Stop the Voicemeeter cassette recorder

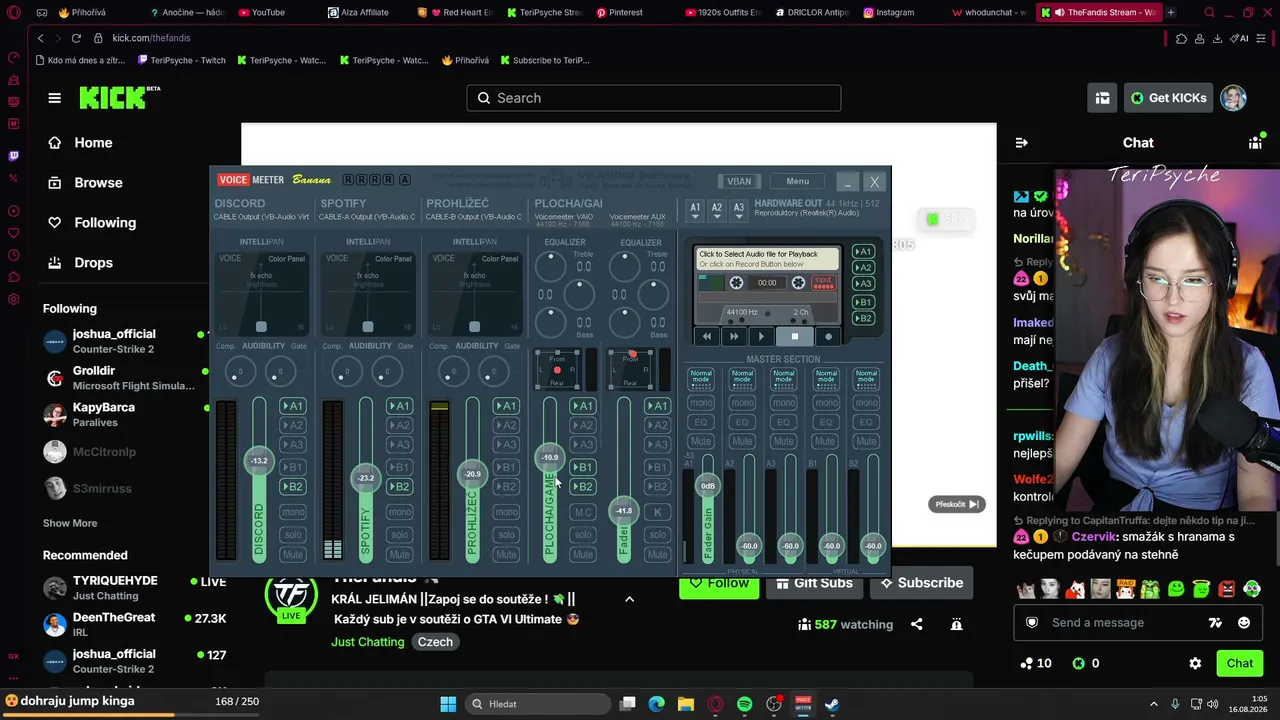795,337
